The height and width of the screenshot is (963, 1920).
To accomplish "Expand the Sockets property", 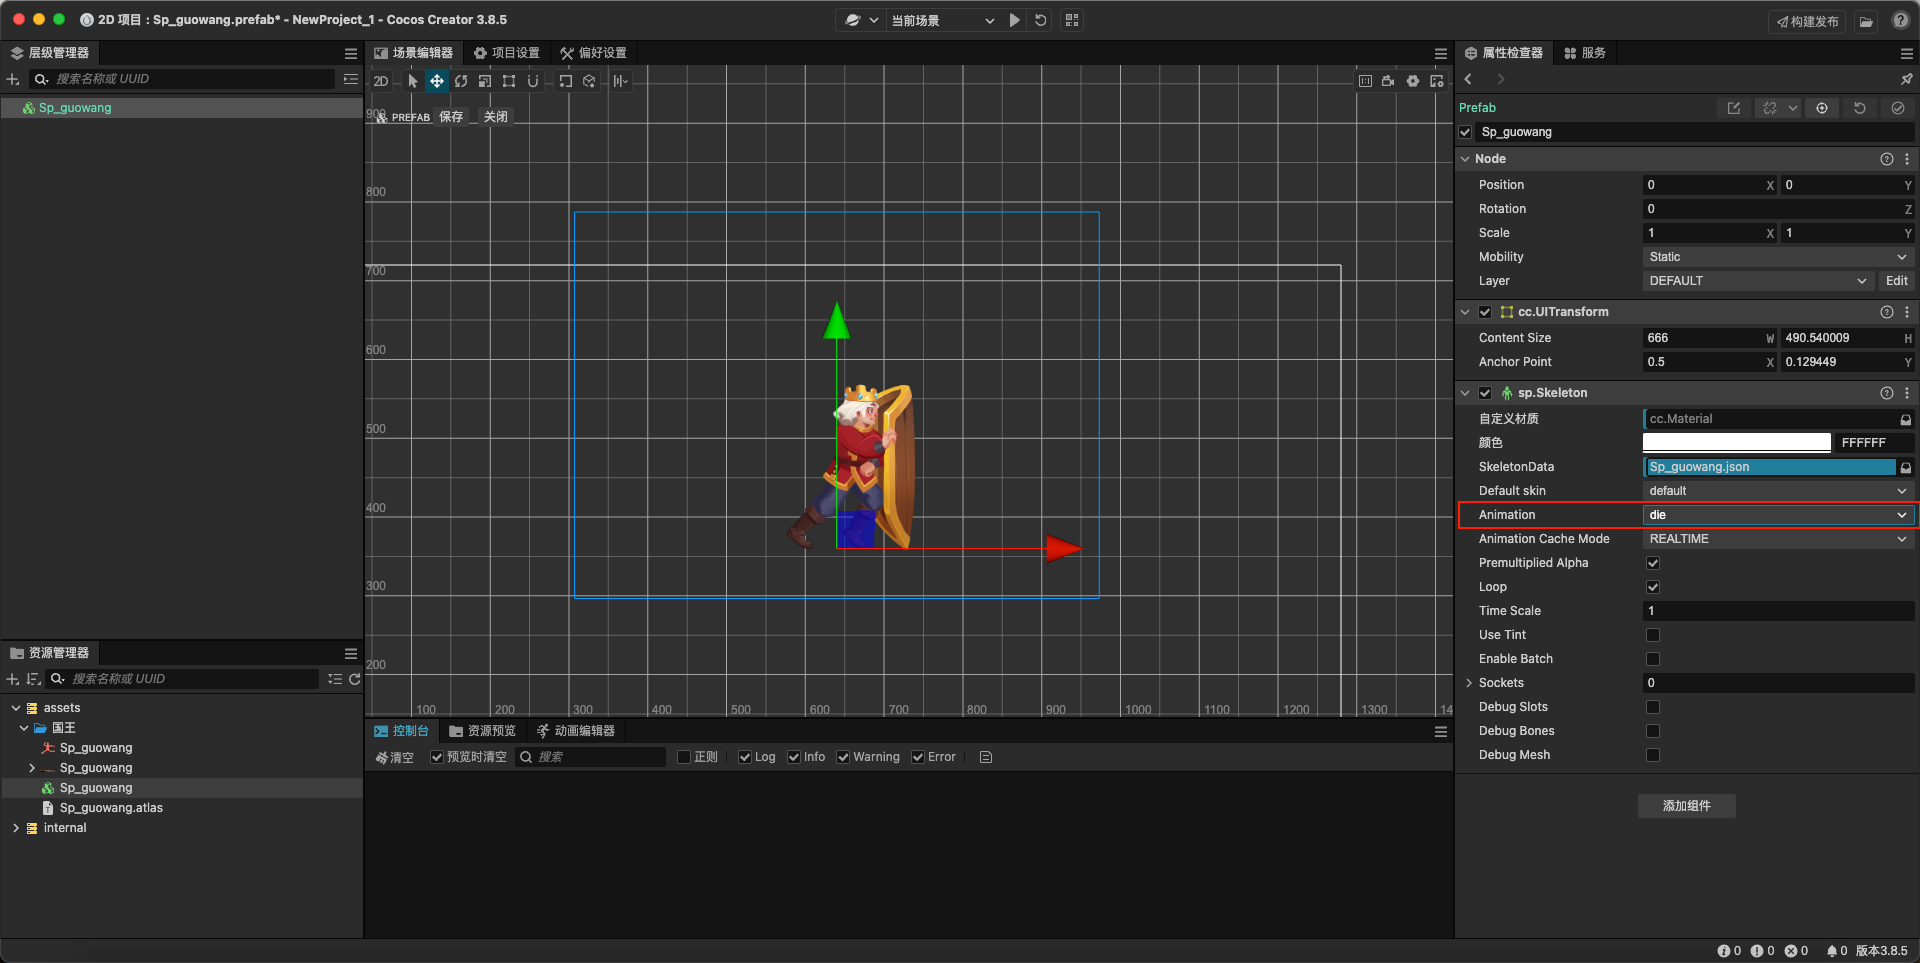I will point(1469,683).
